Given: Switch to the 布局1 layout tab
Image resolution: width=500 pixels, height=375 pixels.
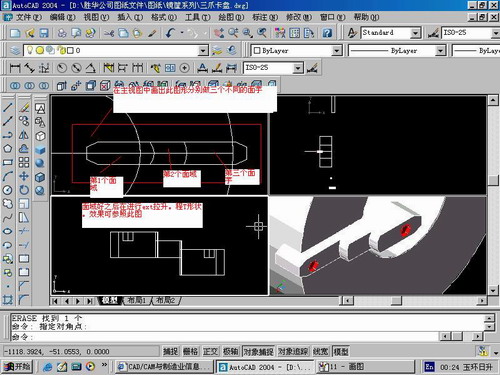Looking at the screenshot, I should click(x=137, y=300).
